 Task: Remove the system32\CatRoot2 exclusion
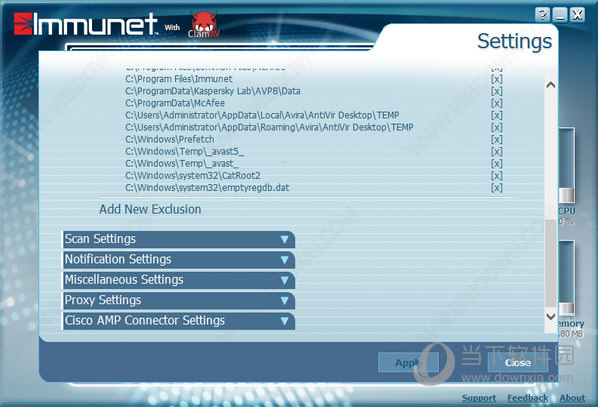(x=496, y=176)
